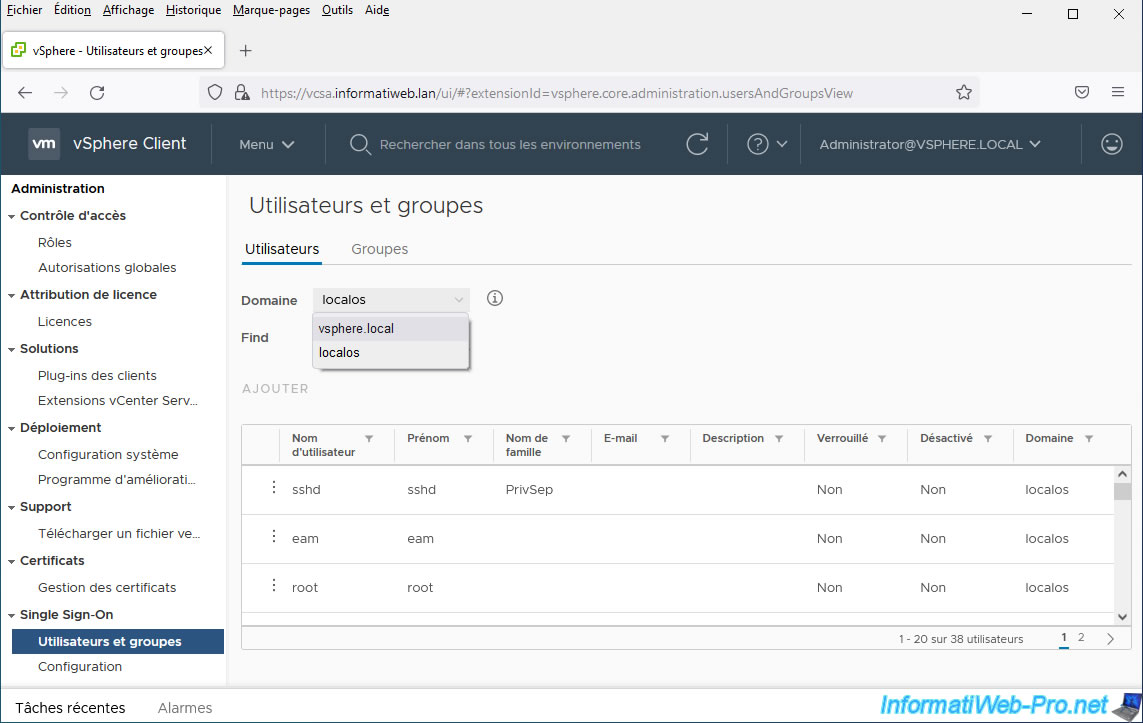The height and width of the screenshot is (723, 1143).
Task: Reload the page in the browser toolbar
Action: tap(97, 93)
